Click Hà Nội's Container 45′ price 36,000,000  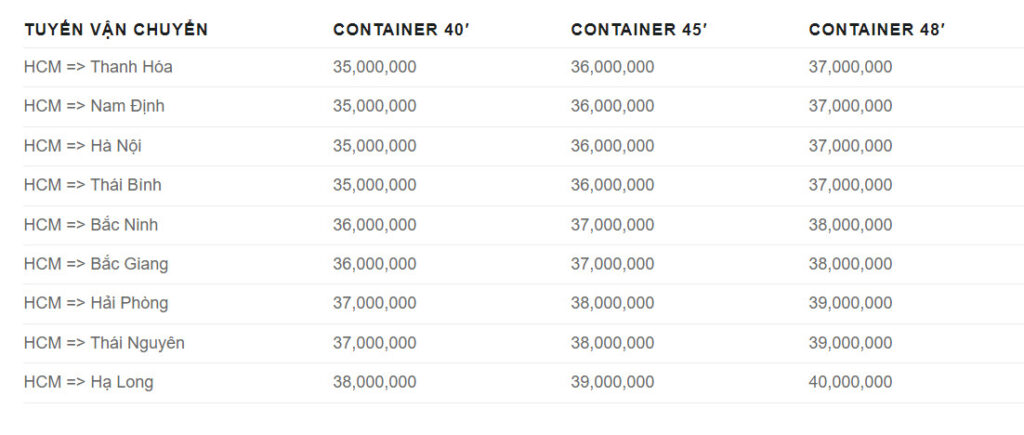[x=613, y=146]
